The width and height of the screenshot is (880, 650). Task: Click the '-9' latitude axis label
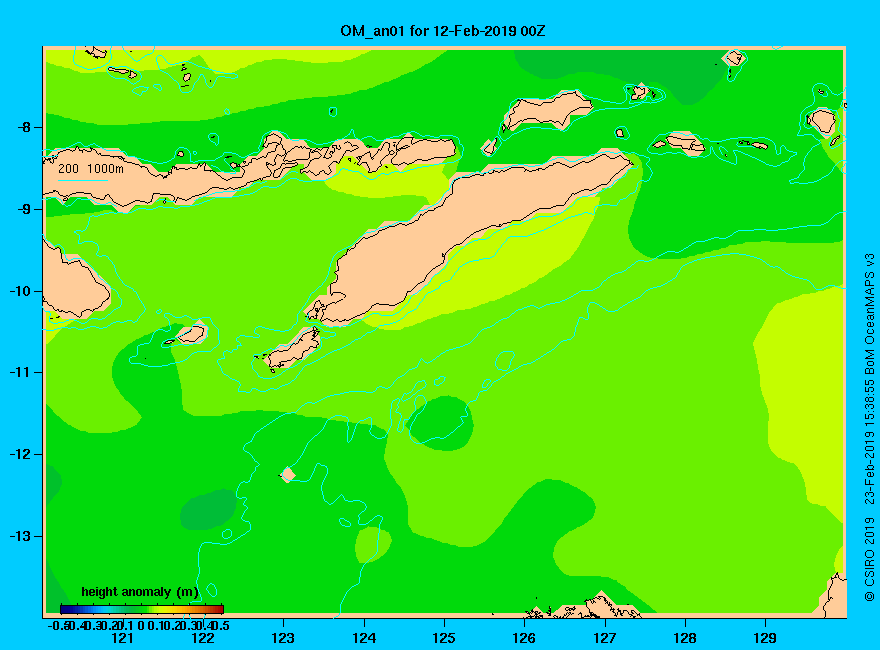(x=24, y=209)
